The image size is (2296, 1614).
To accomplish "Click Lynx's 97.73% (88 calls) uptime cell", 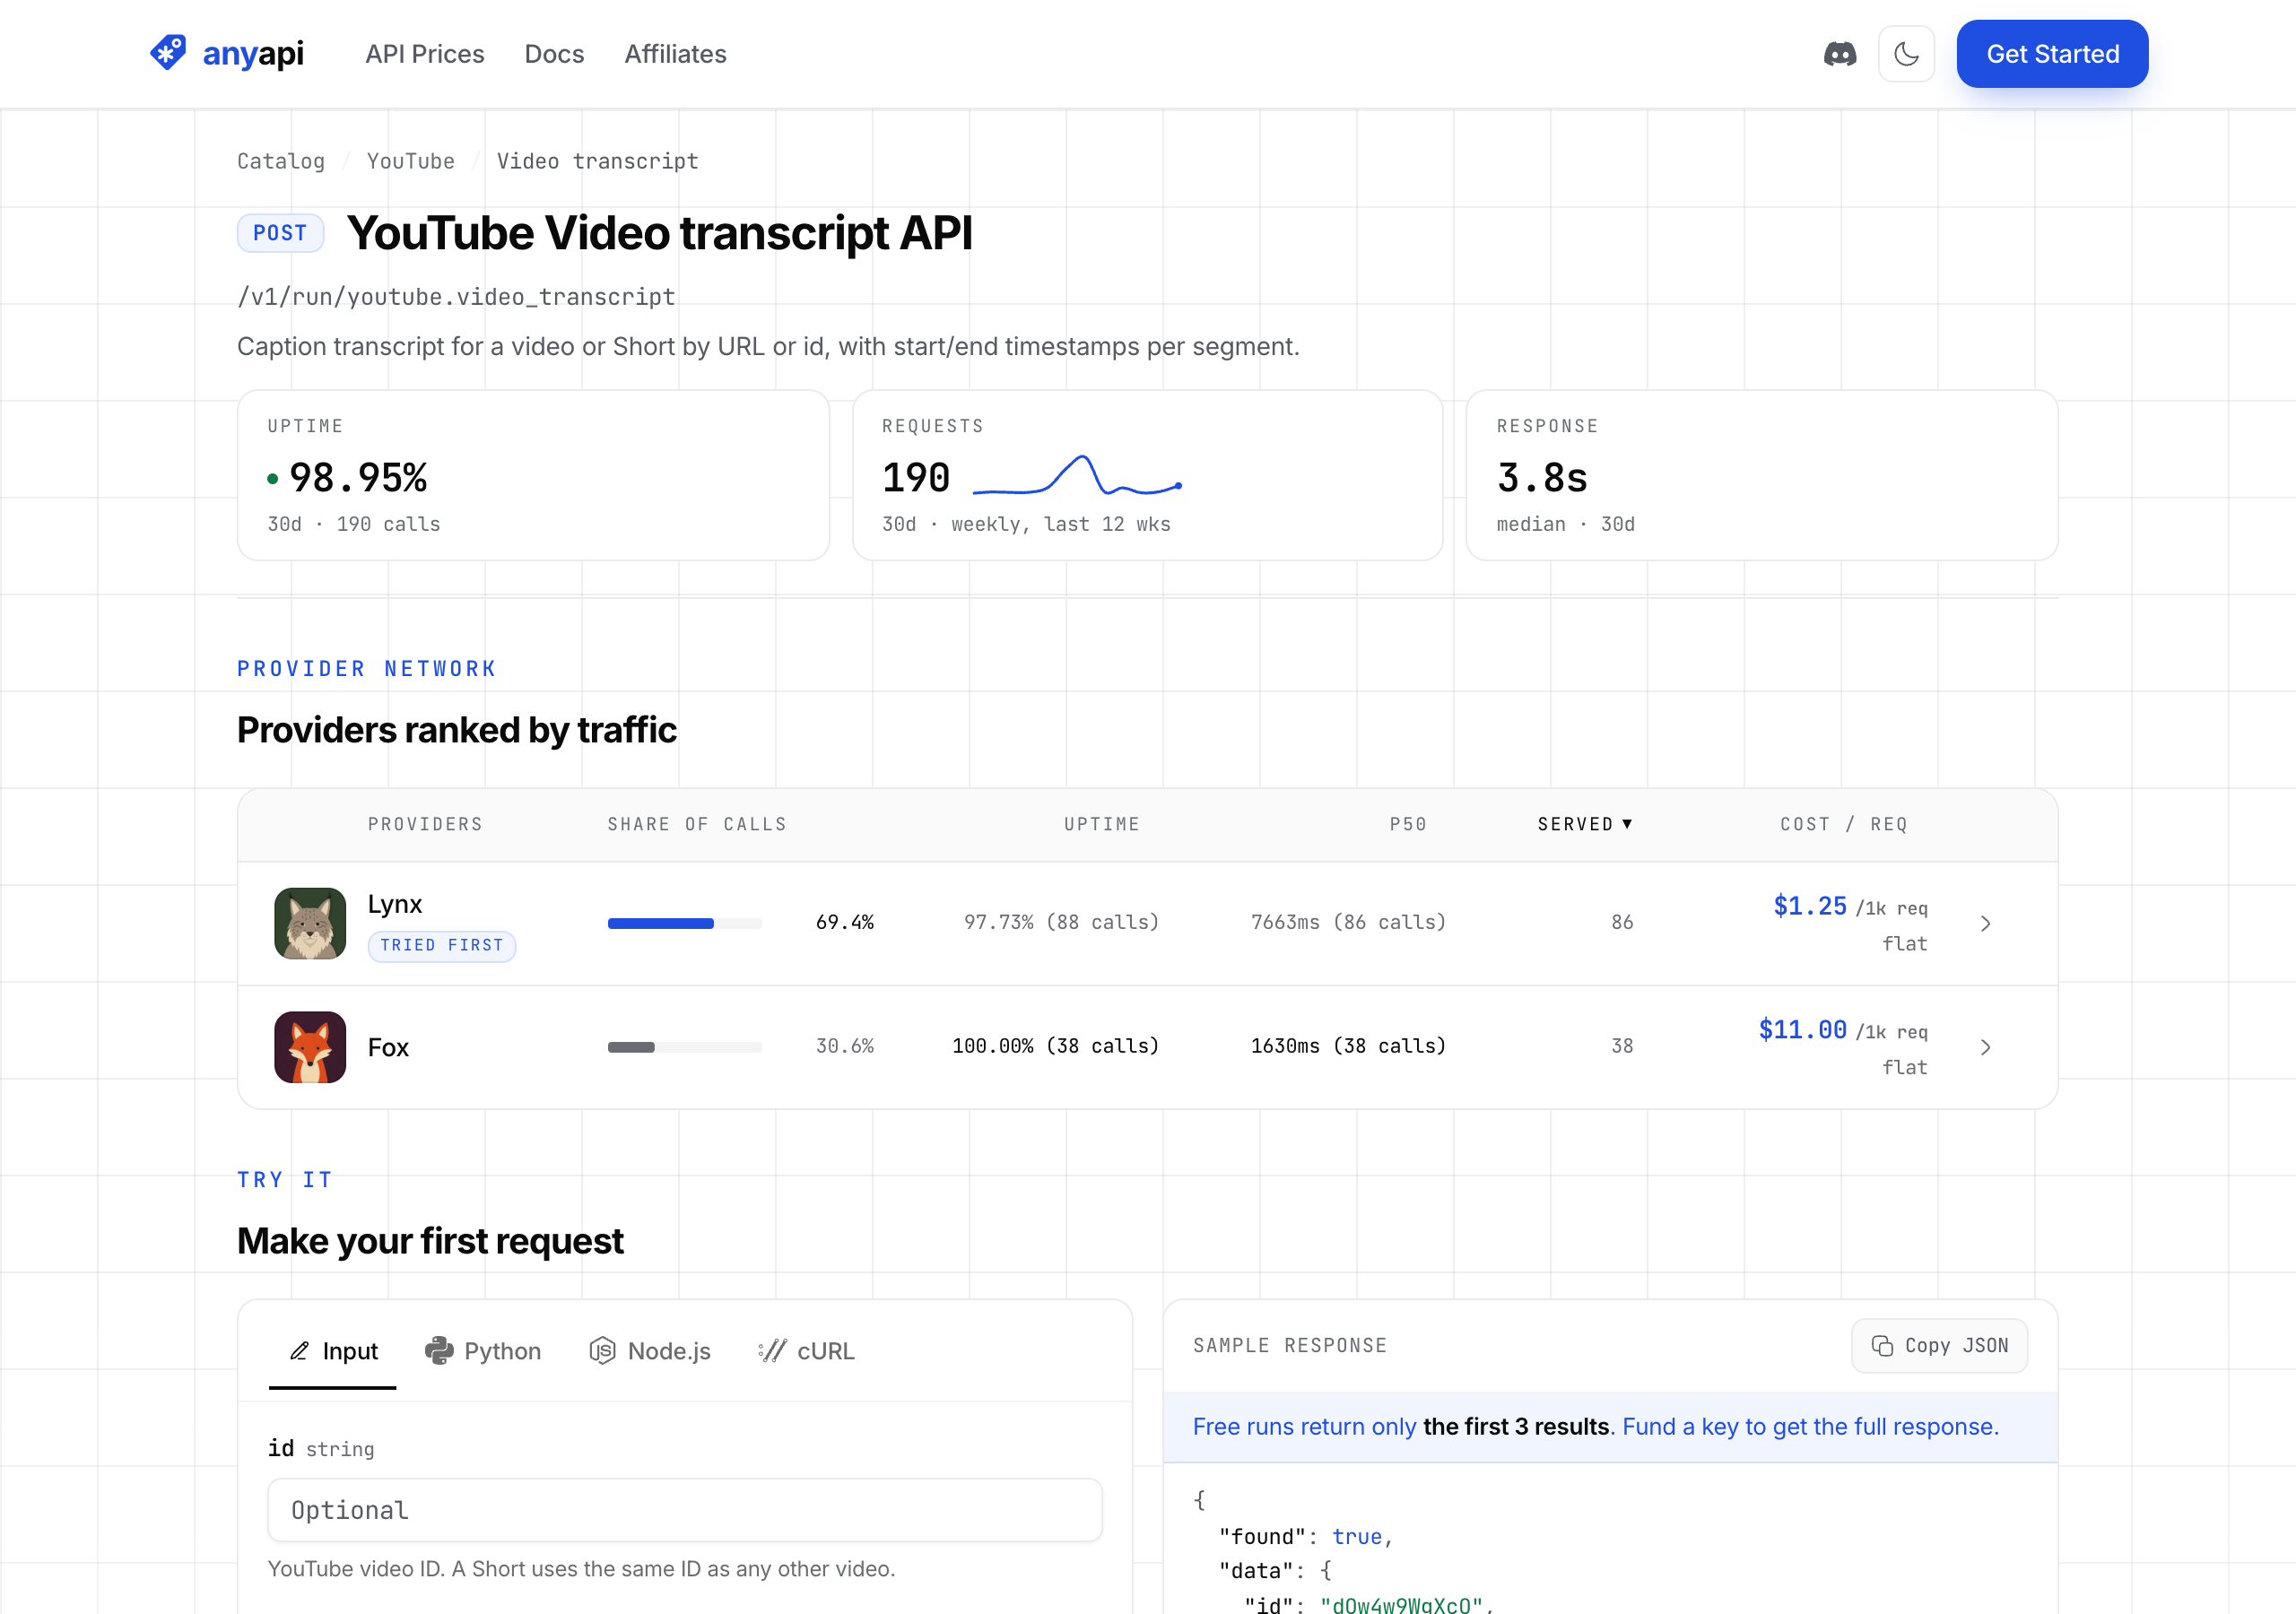I will tap(1061, 922).
